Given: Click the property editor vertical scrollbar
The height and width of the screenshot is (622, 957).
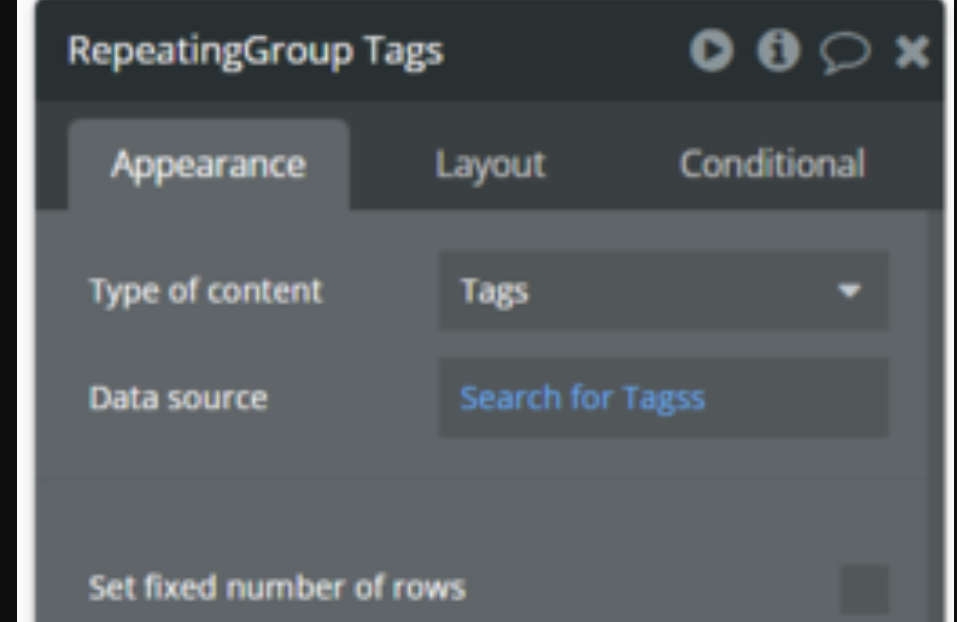Looking at the screenshot, I should [935, 415].
